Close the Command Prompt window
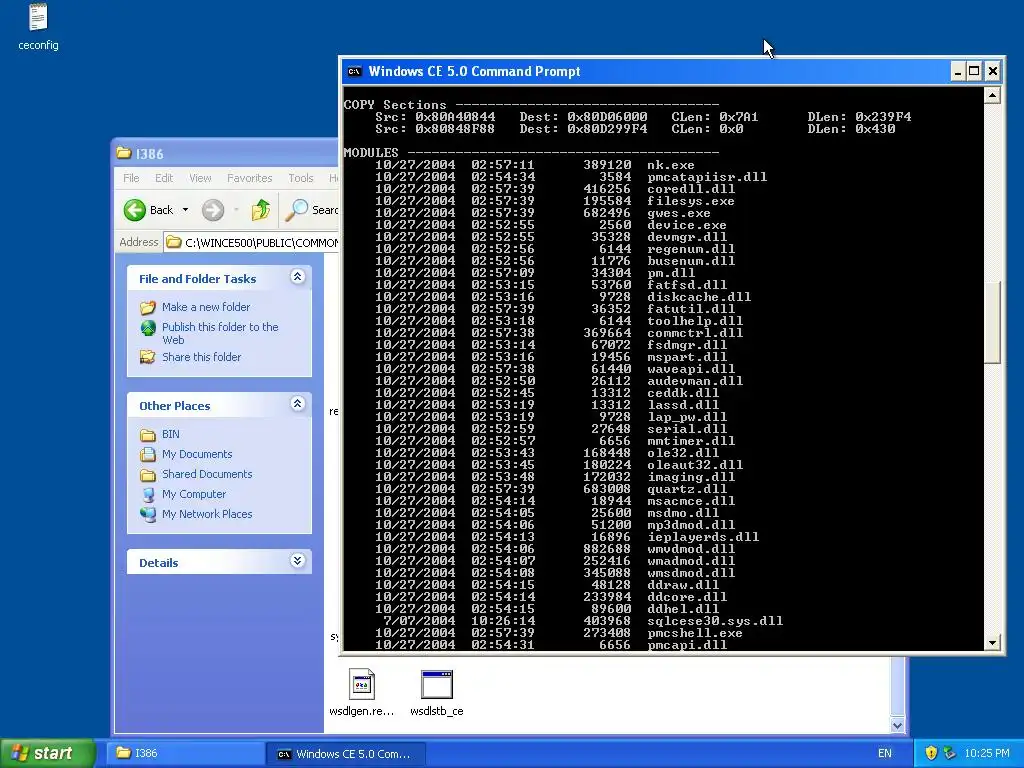This screenshot has width=1024, height=768. pyautogui.click(x=993, y=71)
